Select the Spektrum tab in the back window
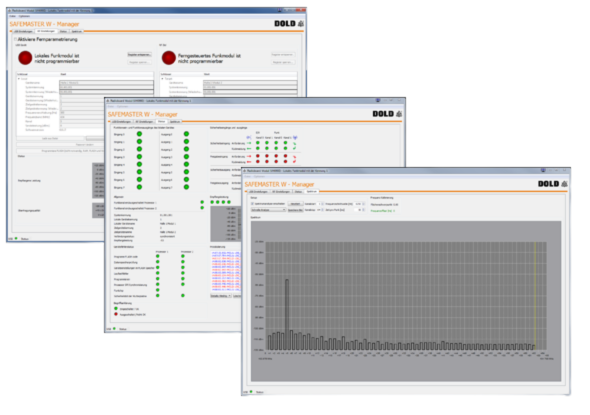Screen dimensions: 590x415 click(77, 31)
